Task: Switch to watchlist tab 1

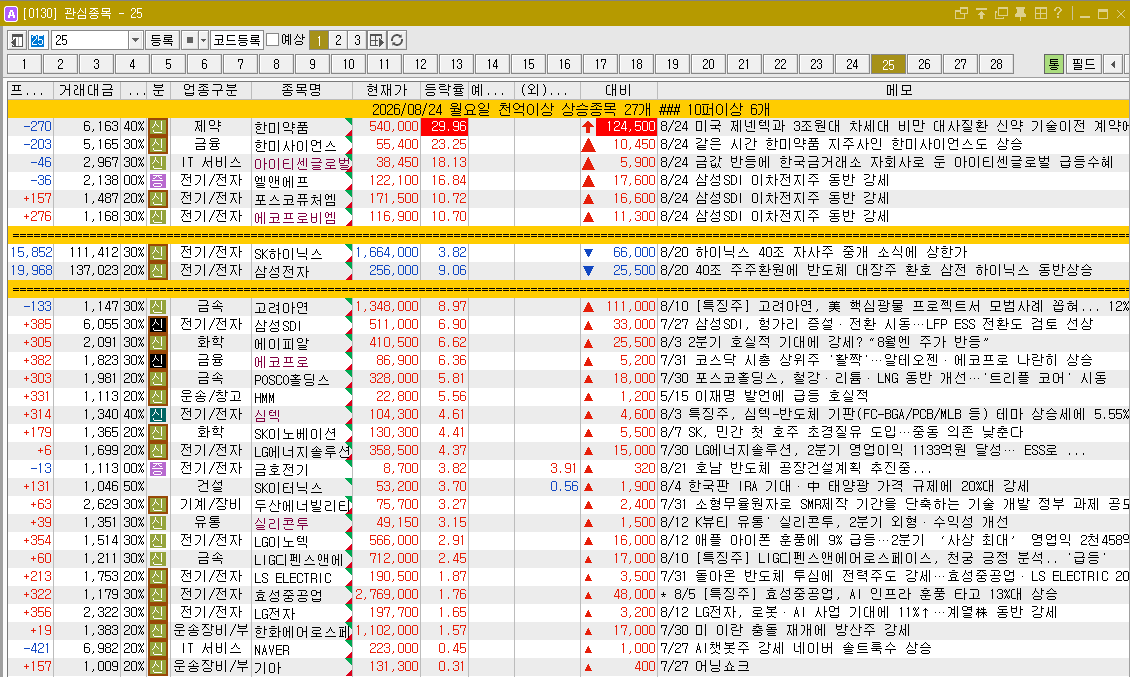Action: pyautogui.click(x=25, y=64)
